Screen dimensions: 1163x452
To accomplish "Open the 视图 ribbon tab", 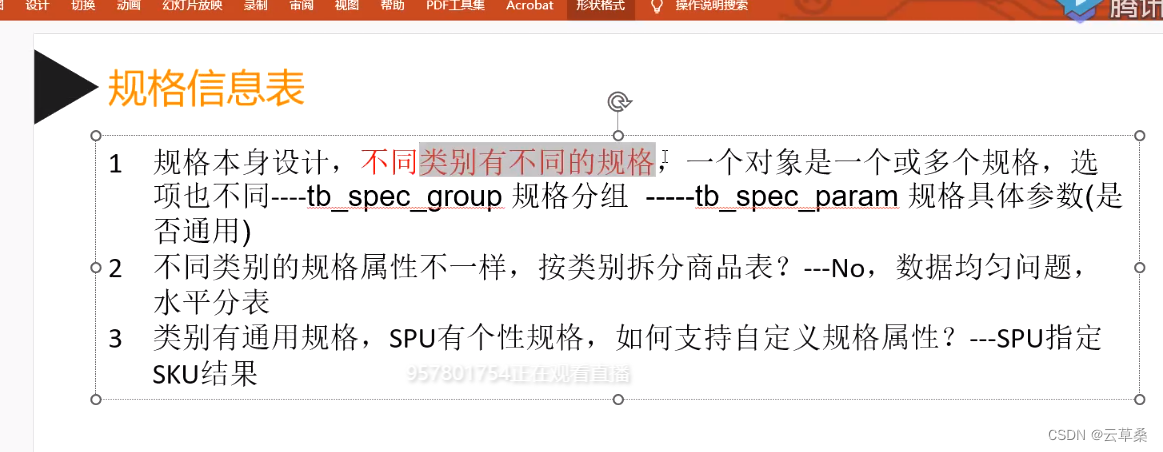I will pos(346,6).
